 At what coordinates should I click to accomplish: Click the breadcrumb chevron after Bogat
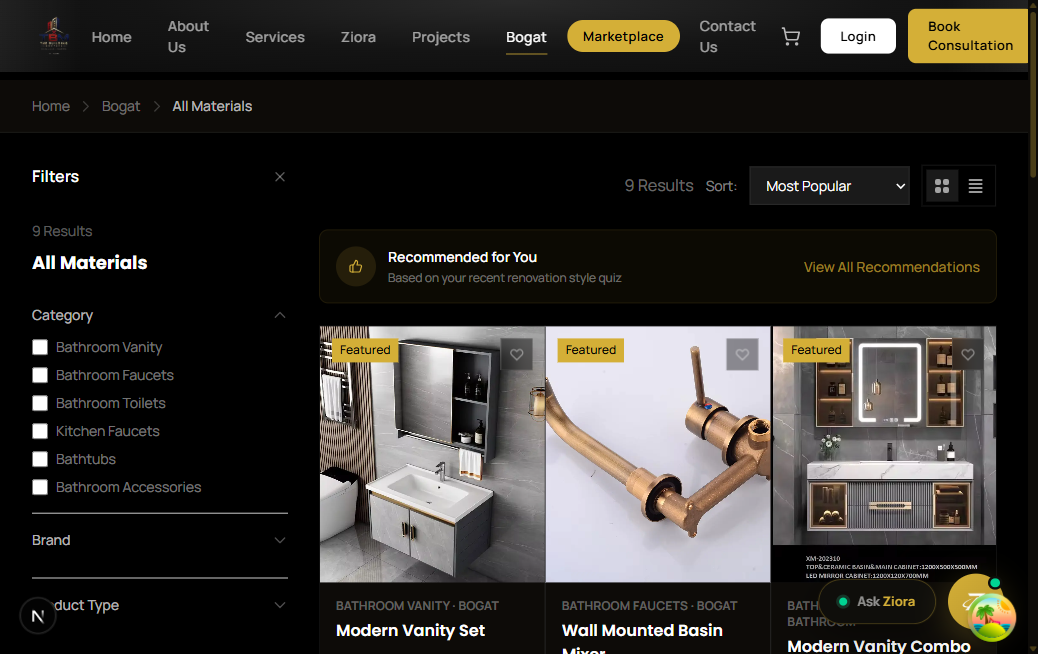tap(157, 107)
